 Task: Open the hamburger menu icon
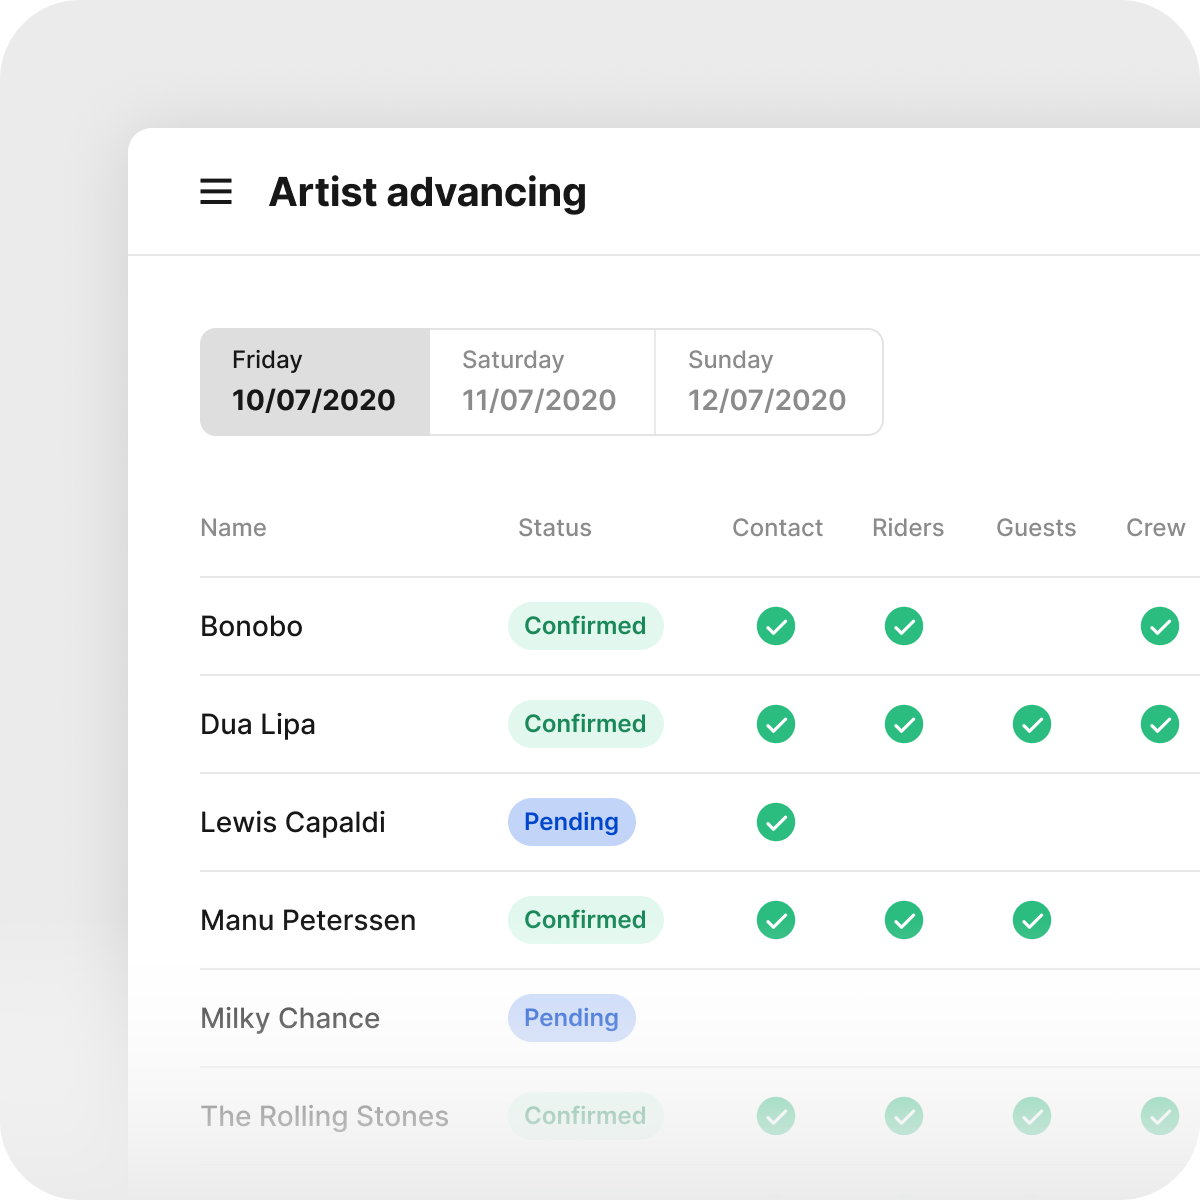pos(216,192)
